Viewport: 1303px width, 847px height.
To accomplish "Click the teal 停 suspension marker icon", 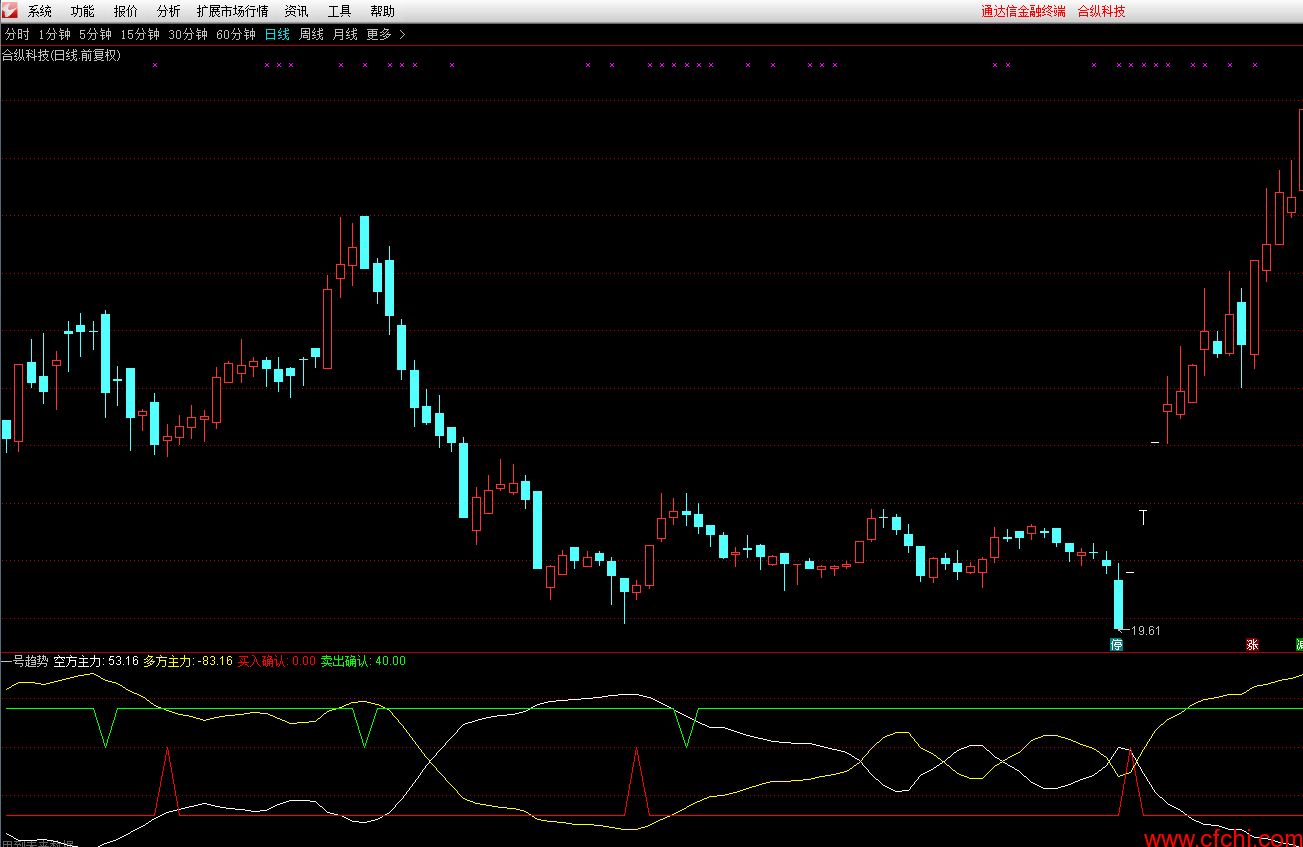I will (1117, 645).
